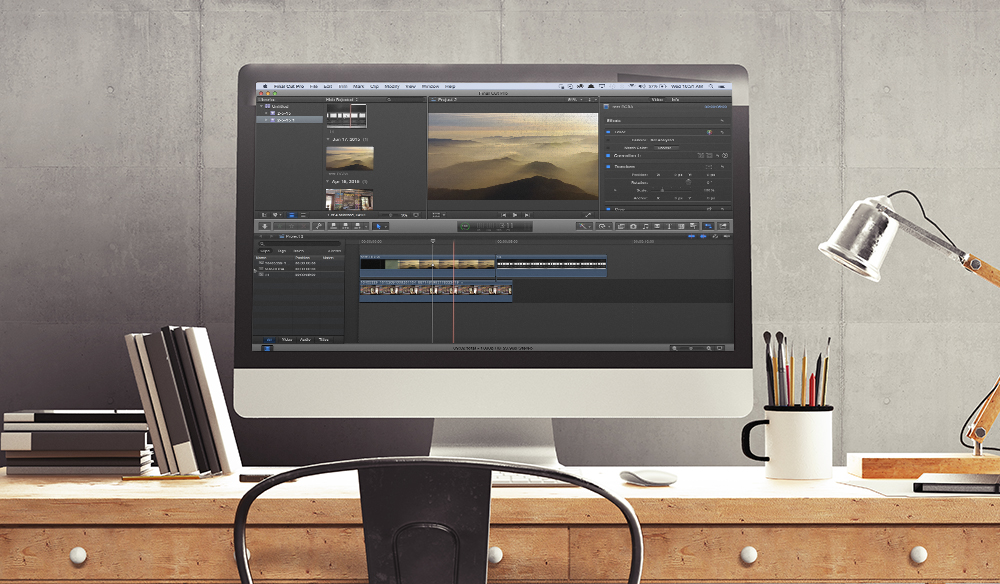Viewport: 1000px width, 584px height.
Task: Switch to the Info tab in the inspector
Action: [x=674, y=99]
